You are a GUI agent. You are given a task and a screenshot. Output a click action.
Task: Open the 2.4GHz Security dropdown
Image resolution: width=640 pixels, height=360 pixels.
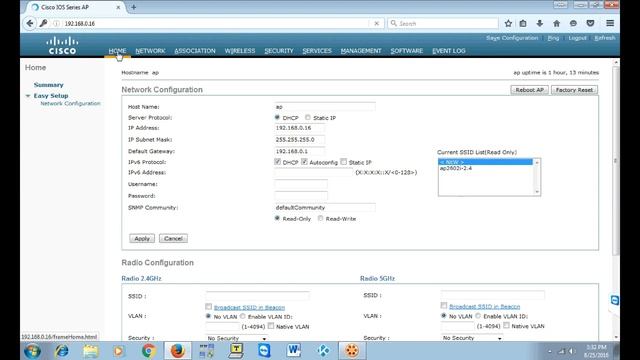point(236,338)
